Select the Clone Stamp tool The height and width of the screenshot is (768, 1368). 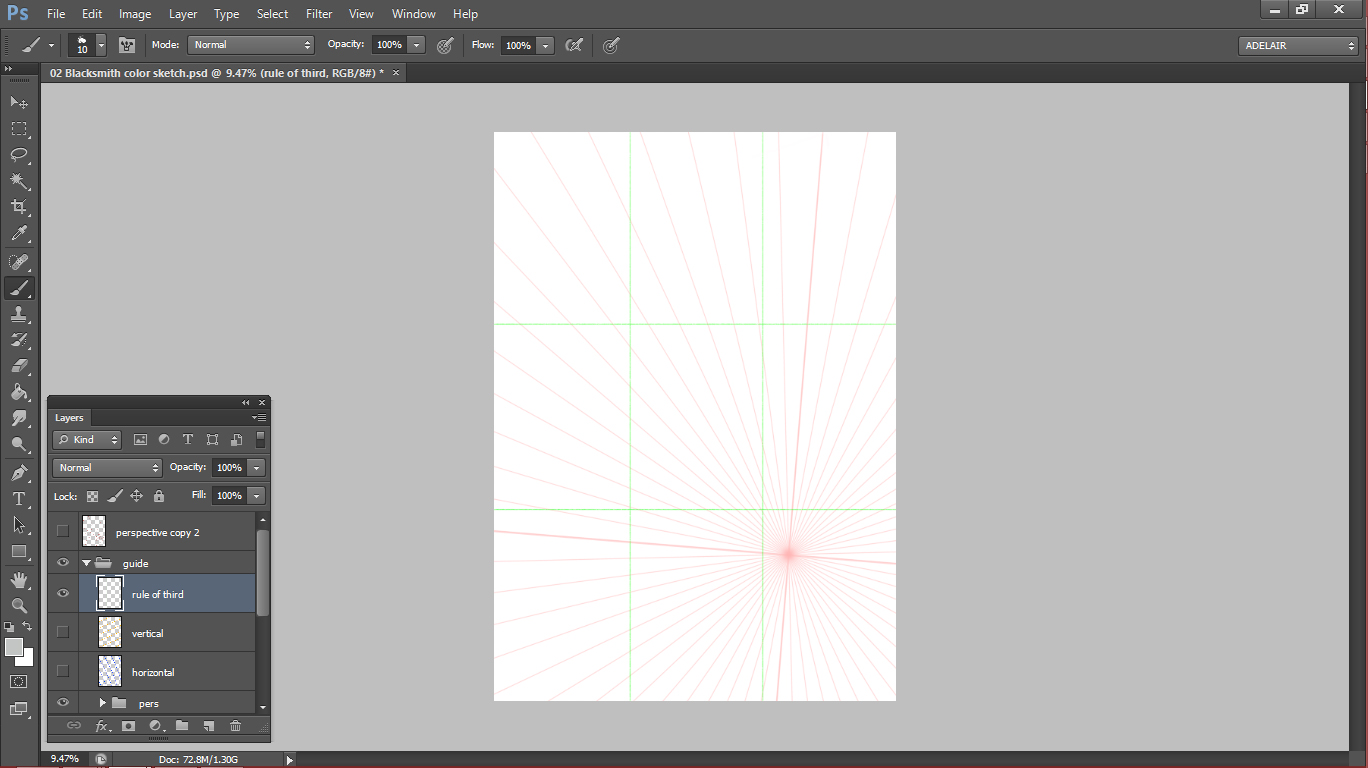pyautogui.click(x=19, y=314)
